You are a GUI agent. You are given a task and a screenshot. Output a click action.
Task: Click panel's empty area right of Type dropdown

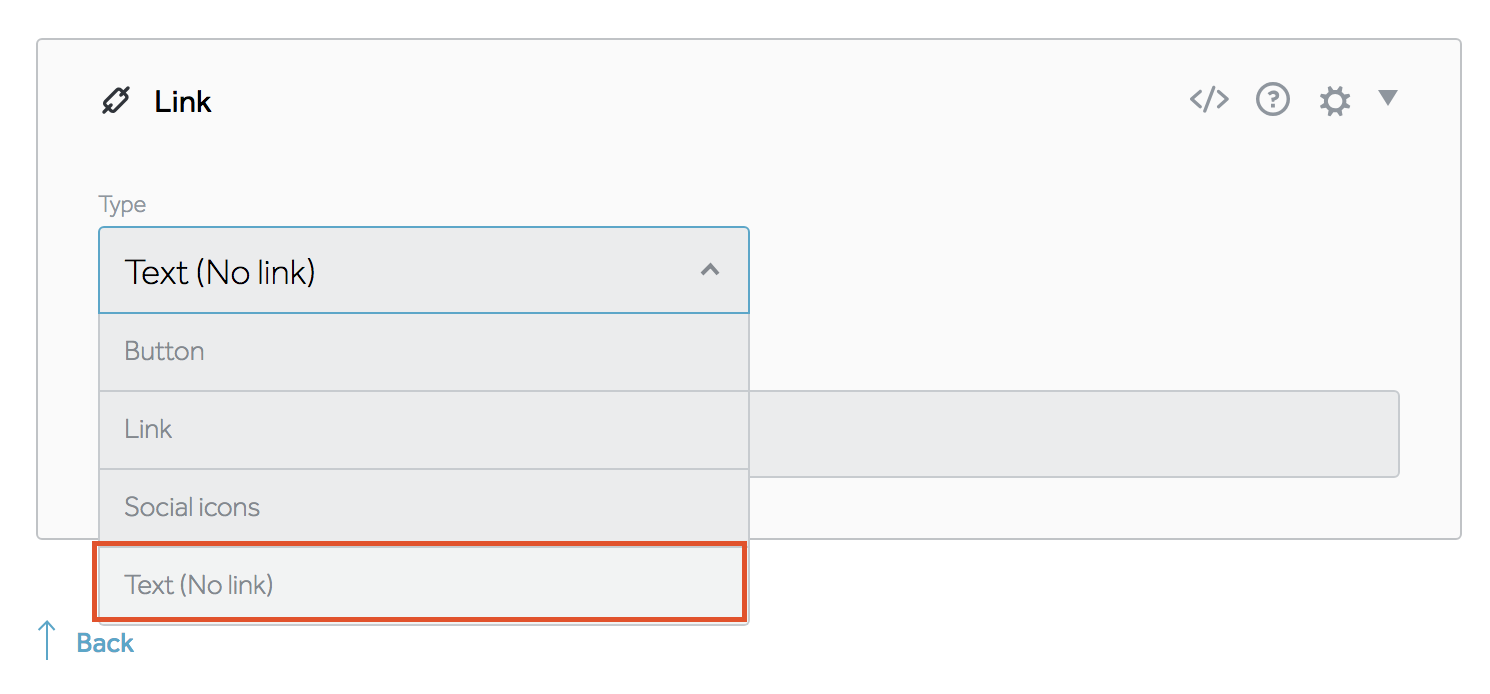[x=1070, y=270]
